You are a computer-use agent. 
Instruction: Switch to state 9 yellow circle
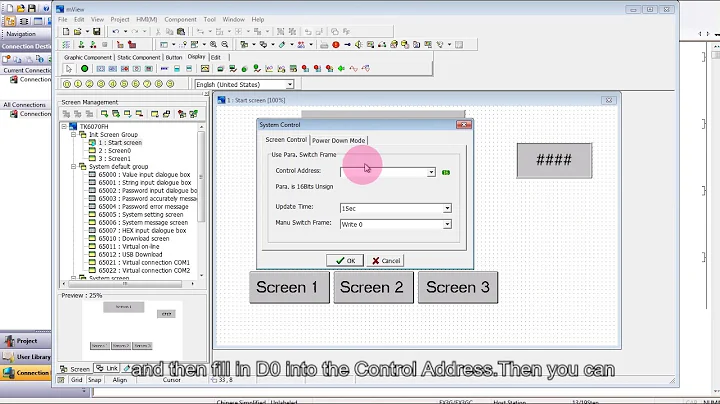(x=170, y=84)
